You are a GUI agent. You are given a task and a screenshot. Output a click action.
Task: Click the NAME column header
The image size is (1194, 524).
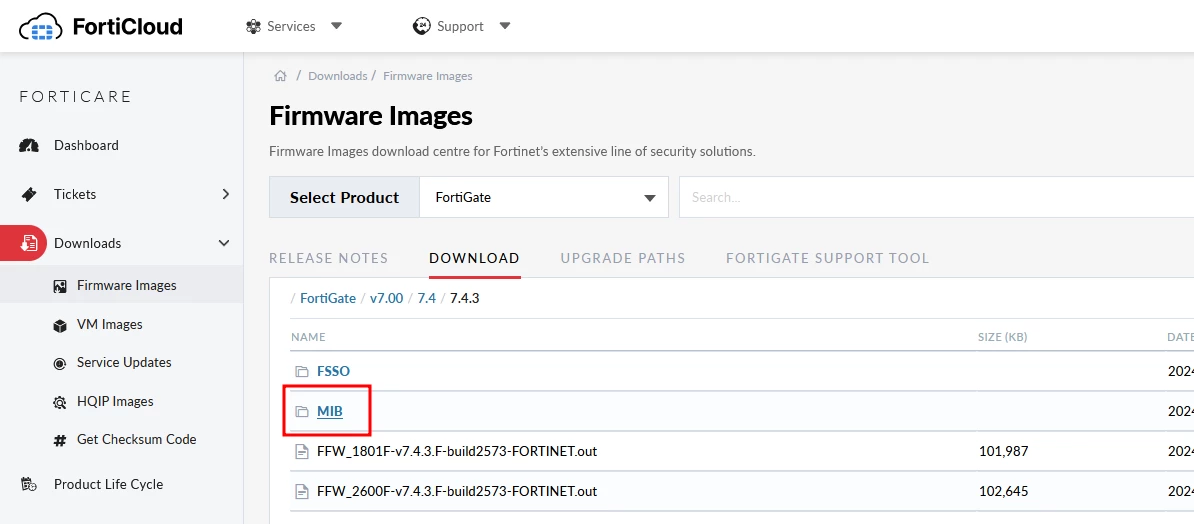coord(308,337)
